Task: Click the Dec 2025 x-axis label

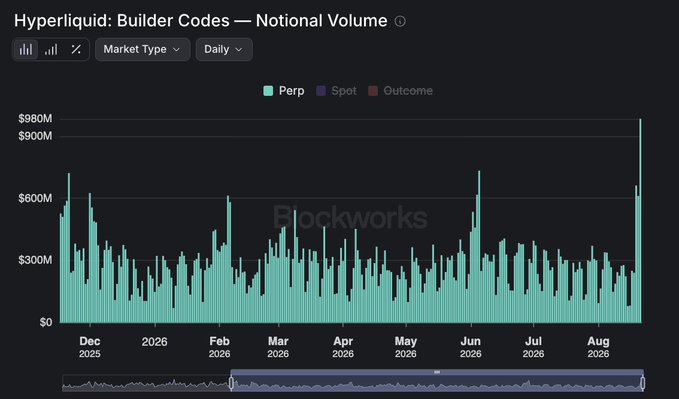Action: (x=90, y=347)
